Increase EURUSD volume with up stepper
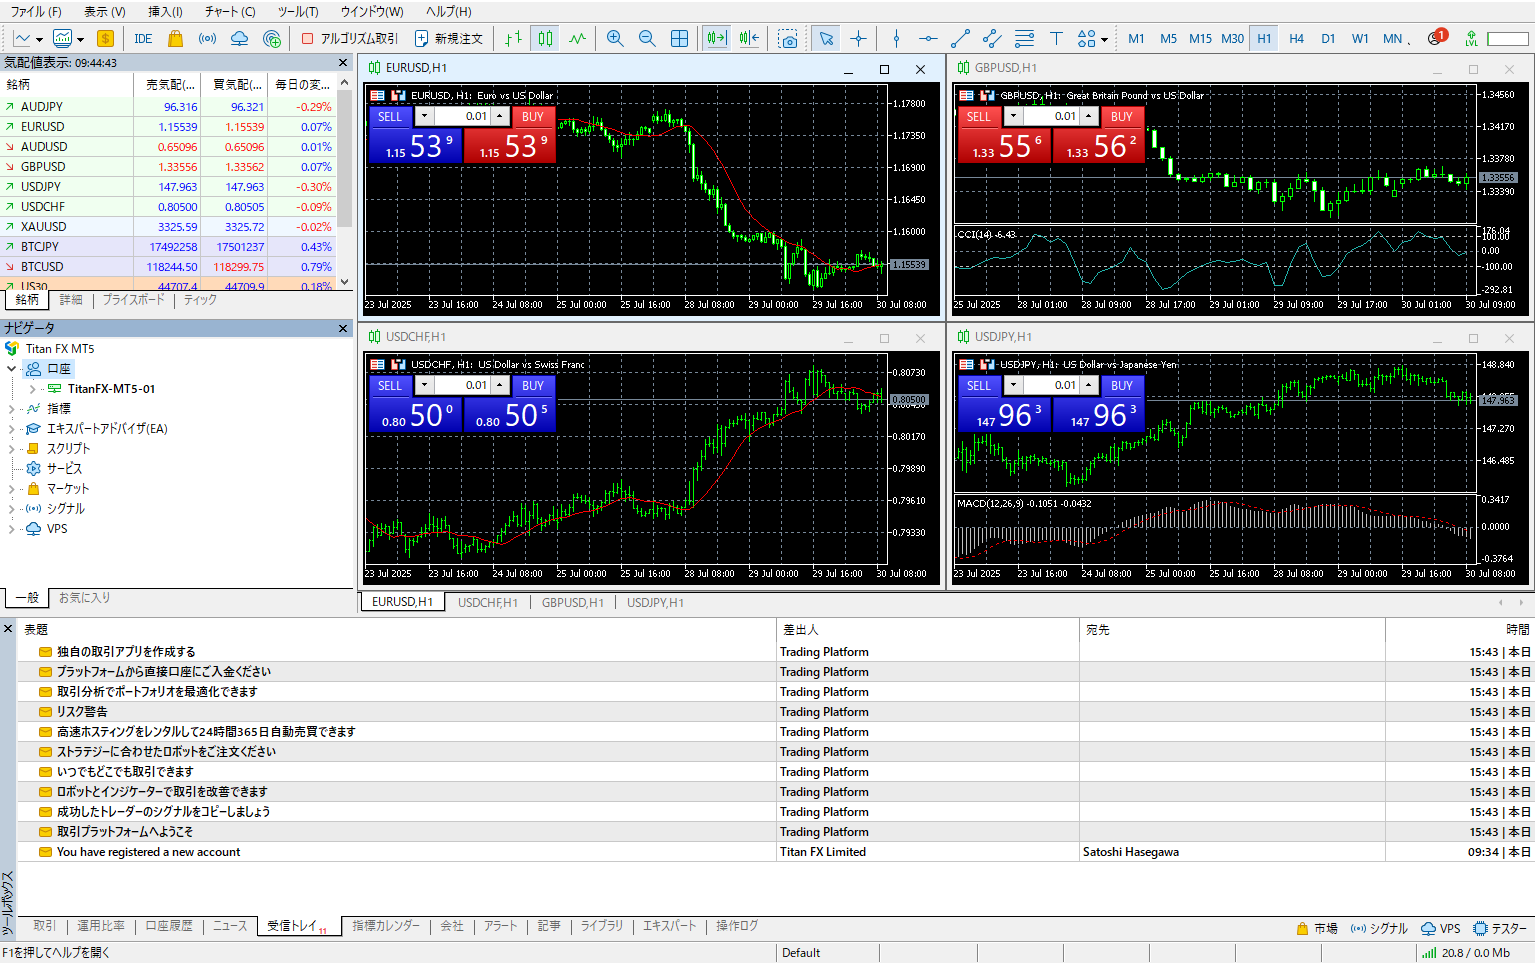The image size is (1535, 963). point(500,116)
